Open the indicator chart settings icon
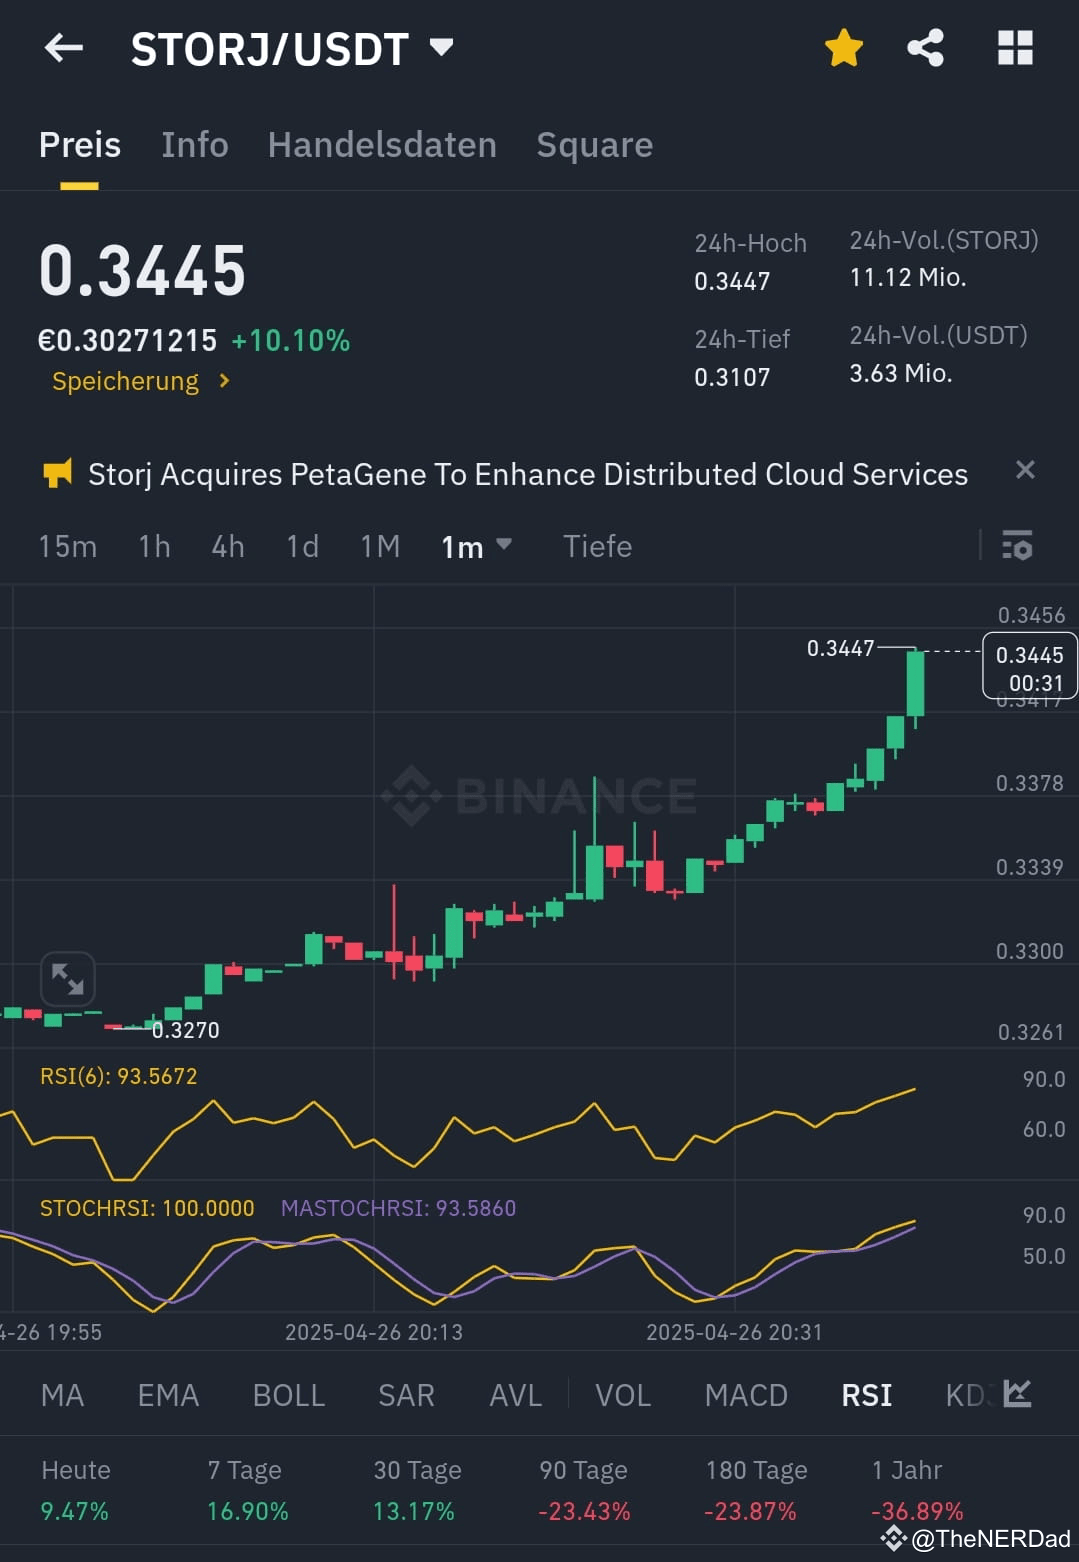The image size is (1079, 1562). (x=1017, y=1393)
